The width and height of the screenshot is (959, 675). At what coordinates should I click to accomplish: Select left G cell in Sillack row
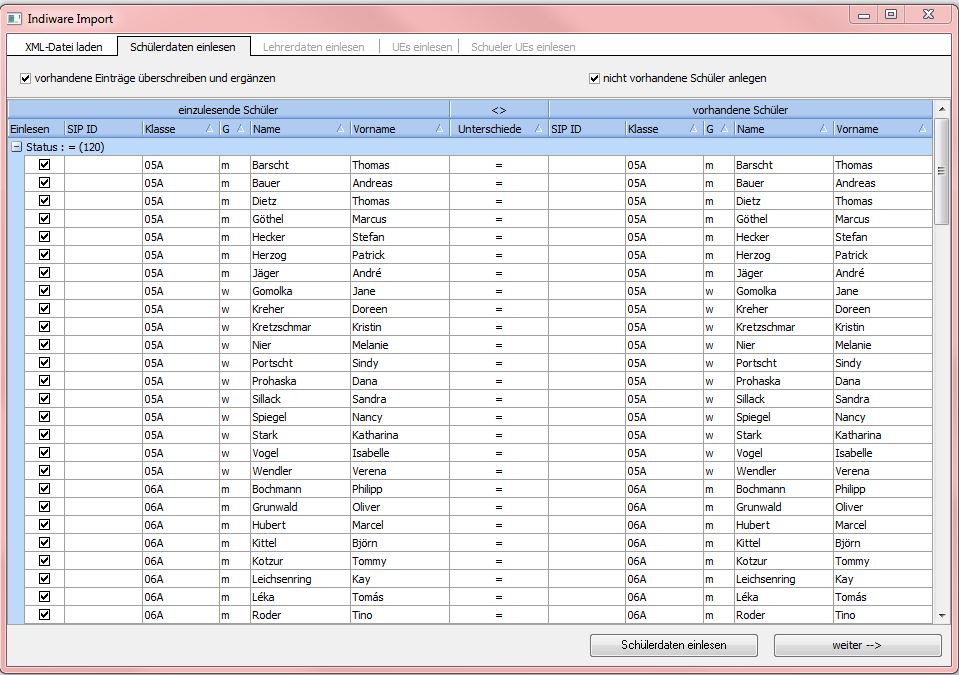click(x=235, y=399)
